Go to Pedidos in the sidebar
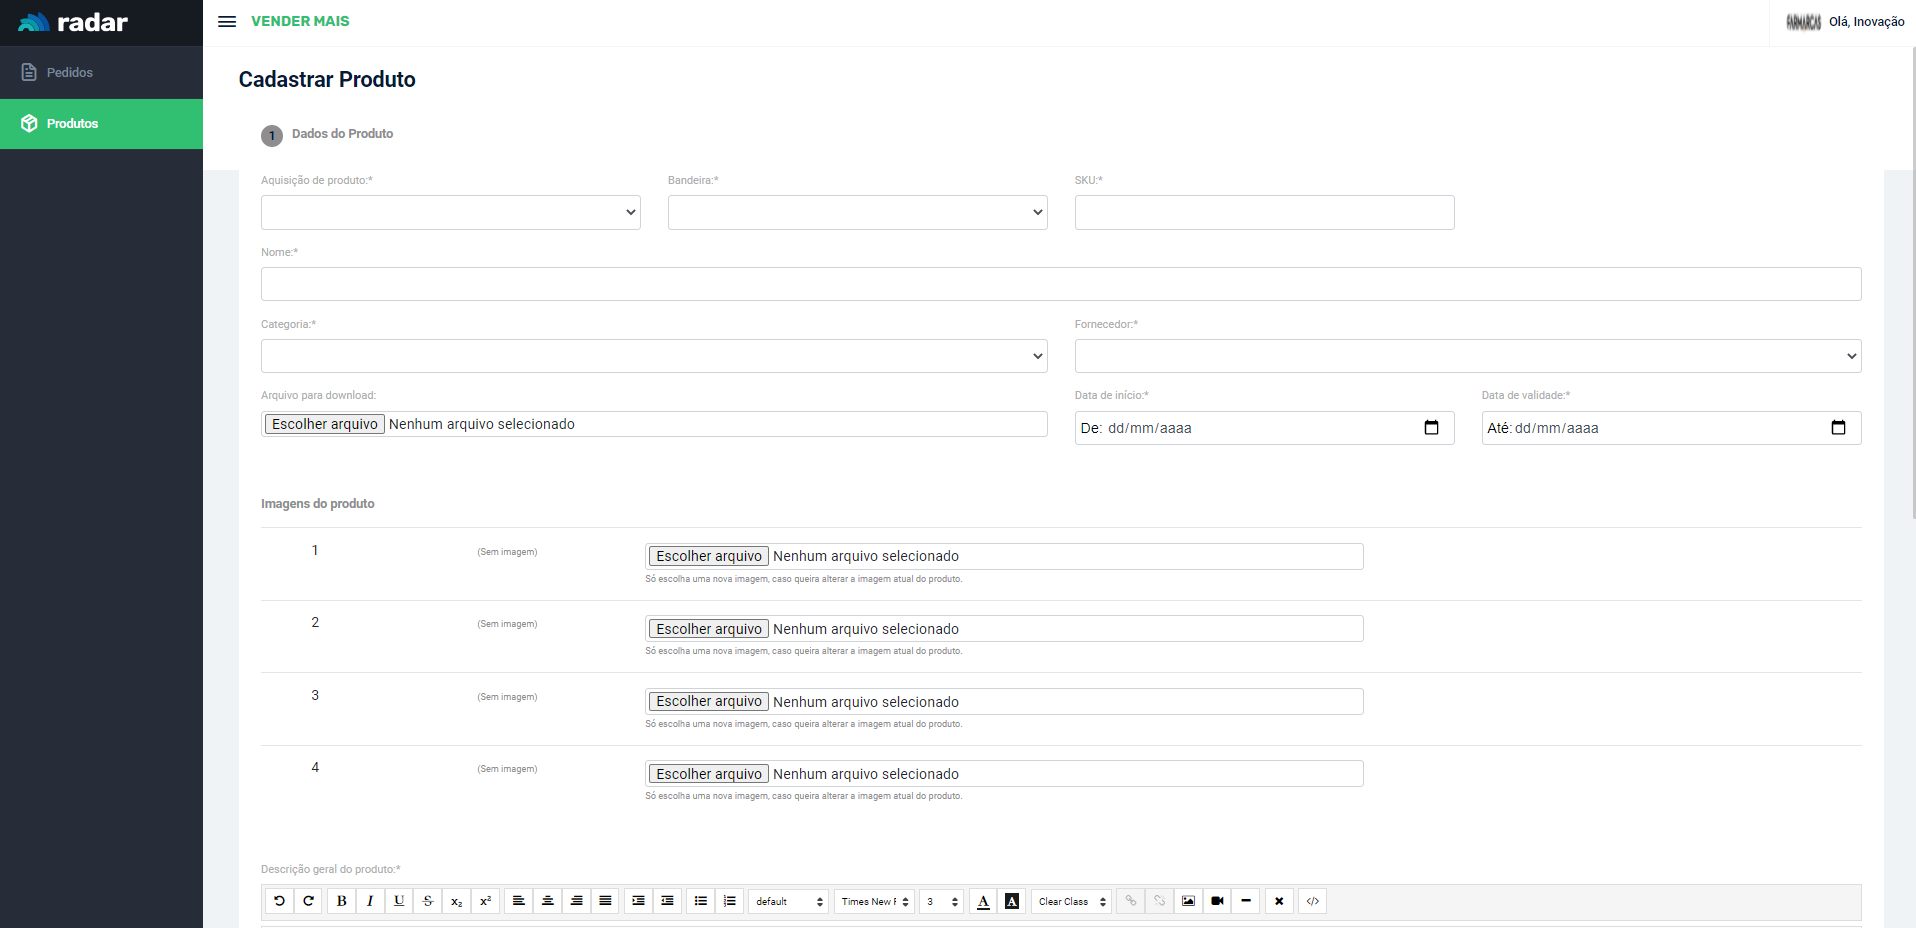This screenshot has height=928, width=1916. pyautogui.click(x=70, y=72)
